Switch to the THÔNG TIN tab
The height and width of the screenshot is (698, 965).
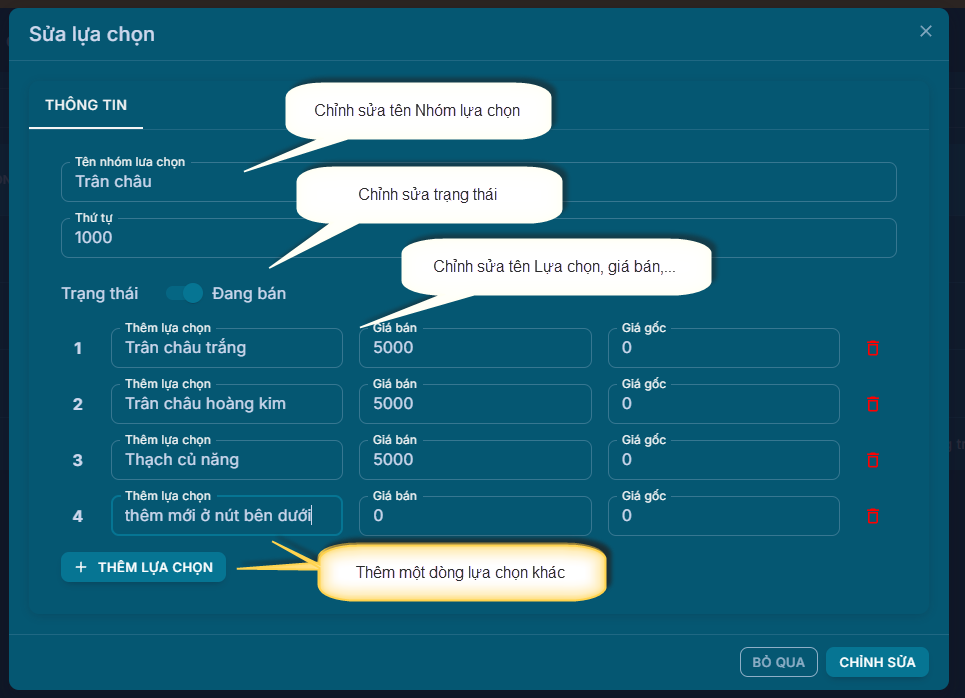pos(86,105)
